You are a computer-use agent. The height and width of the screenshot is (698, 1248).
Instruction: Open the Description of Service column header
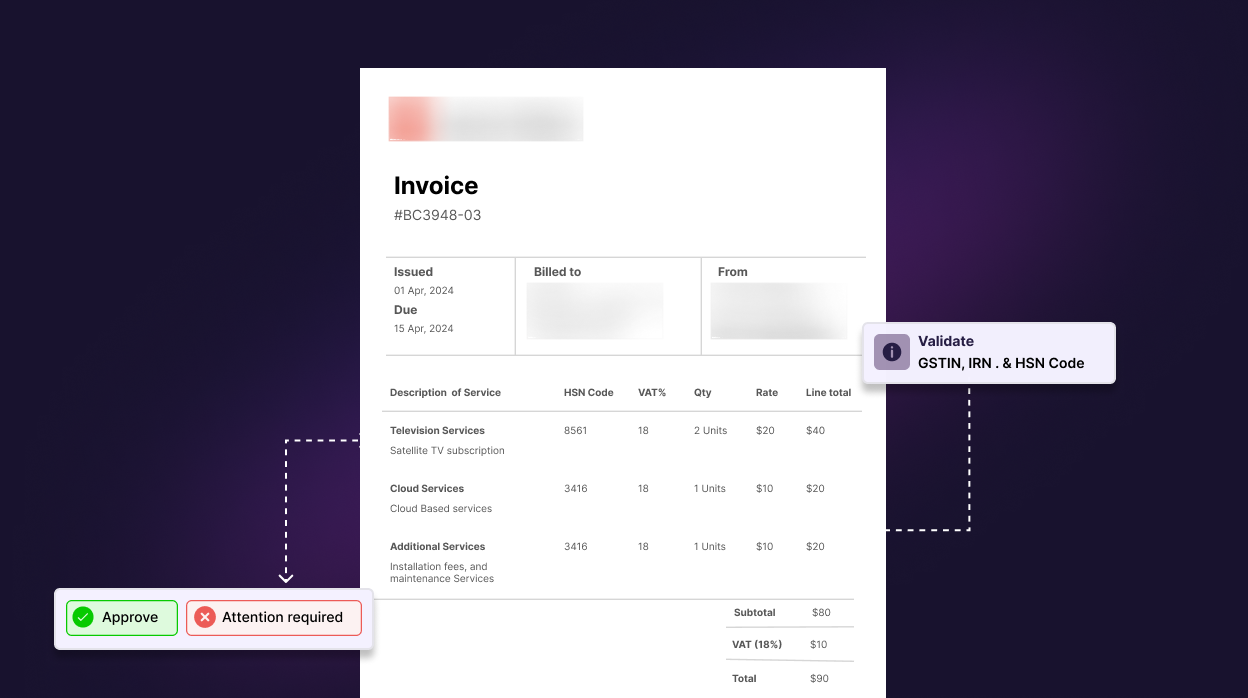tap(445, 392)
